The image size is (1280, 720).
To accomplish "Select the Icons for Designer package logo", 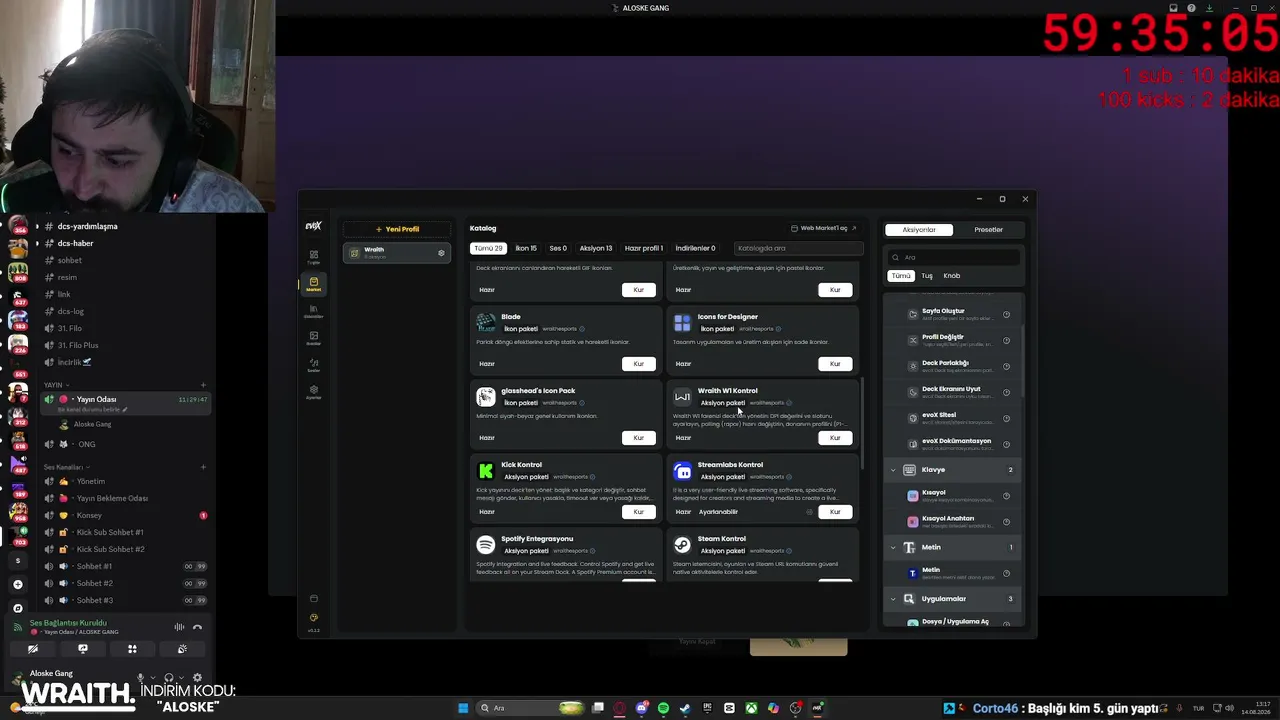I will pos(682,323).
